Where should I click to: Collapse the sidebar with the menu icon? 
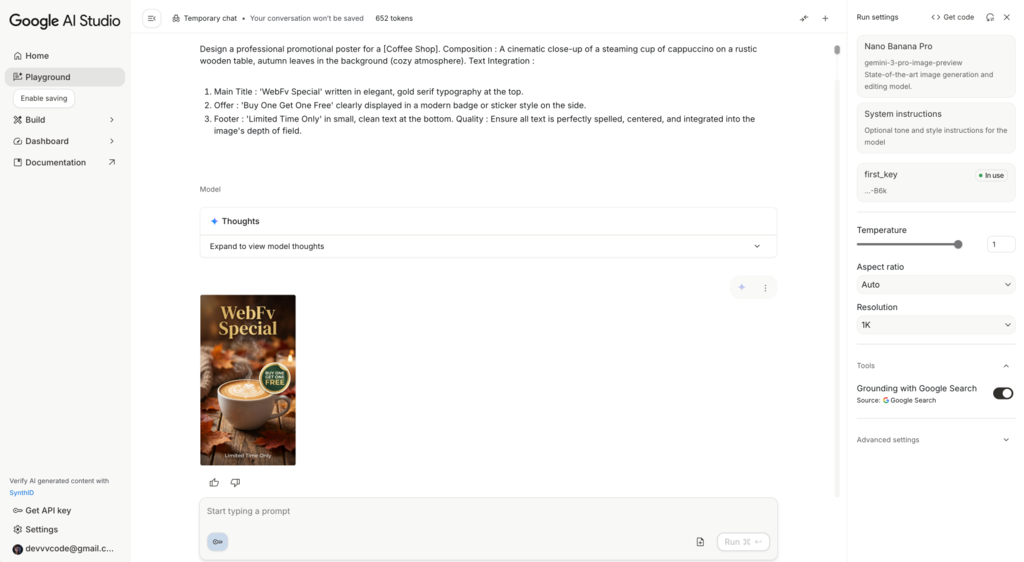point(152,18)
